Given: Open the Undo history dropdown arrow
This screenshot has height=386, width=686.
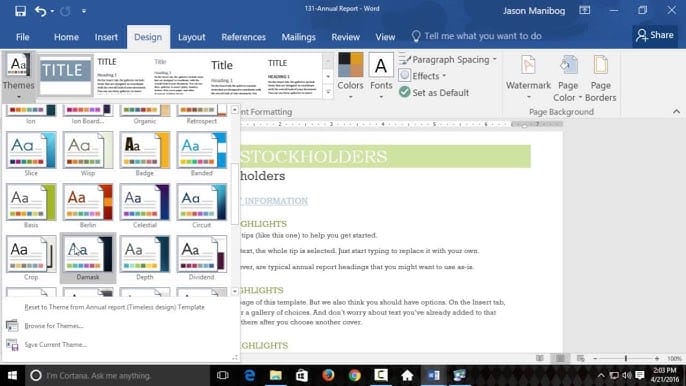Looking at the screenshot, I should [x=52, y=11].
